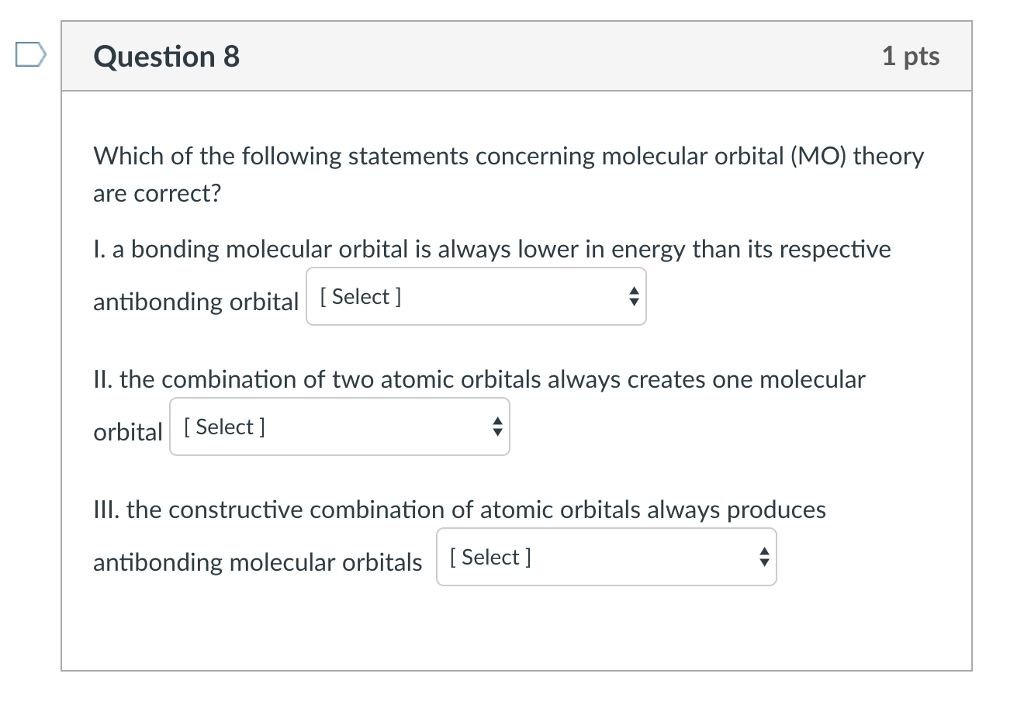This screenshot has width=1024, height=715.
Task: Click the up-down arrow on statement III dropdown
Action: pyautogui.click(x=764, y=557)
